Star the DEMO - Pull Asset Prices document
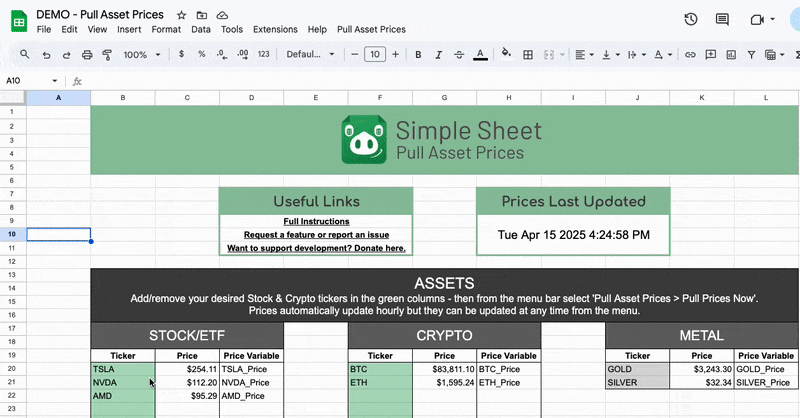Viewport: 800px width, 418px height. [181, 15]
